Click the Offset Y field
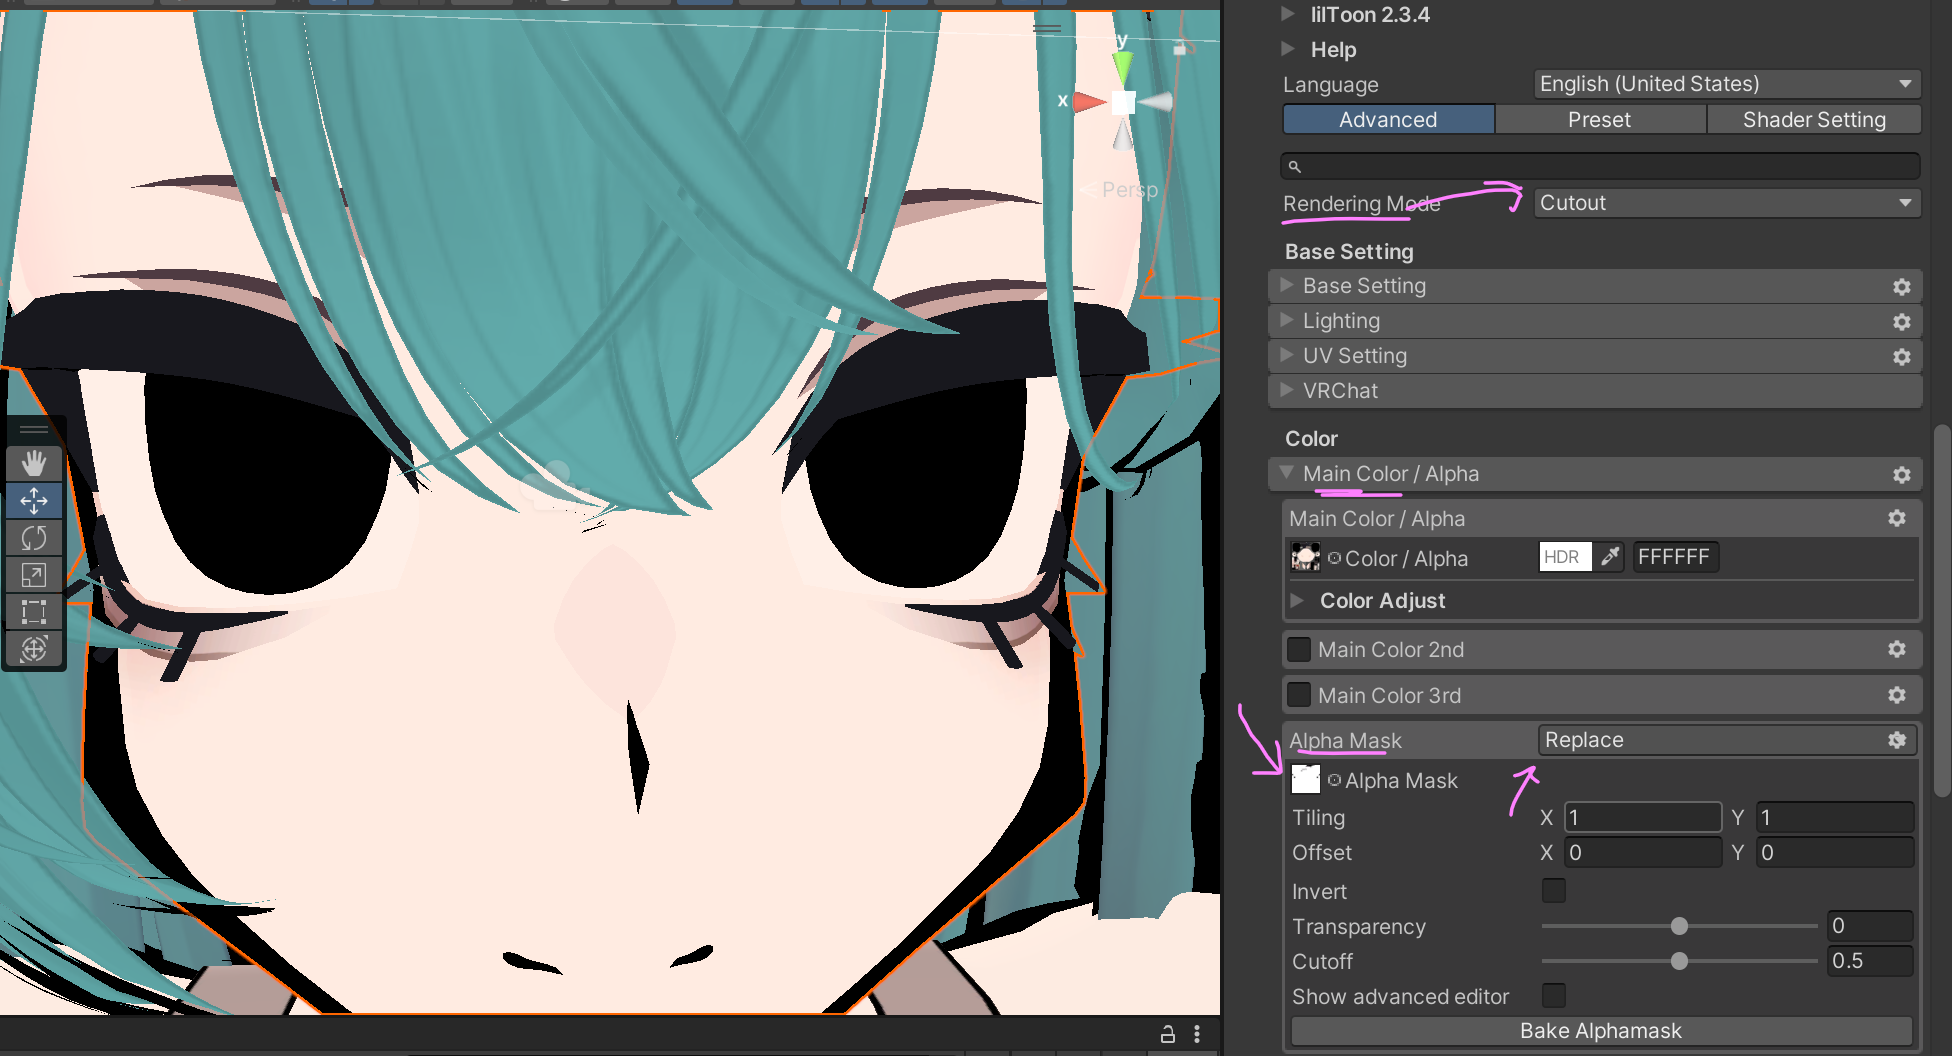Image resolution: width=1952 pixels, height=1056 pixels. click(1835, 853)
